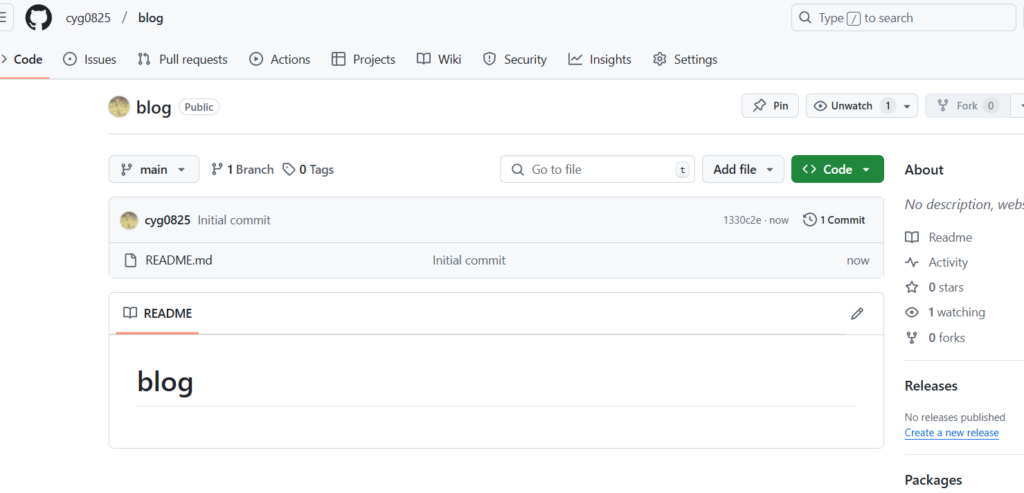Open the main branch selector dropdown
The width and height of the screenshot is (1024, 493).
coord(153,170)
